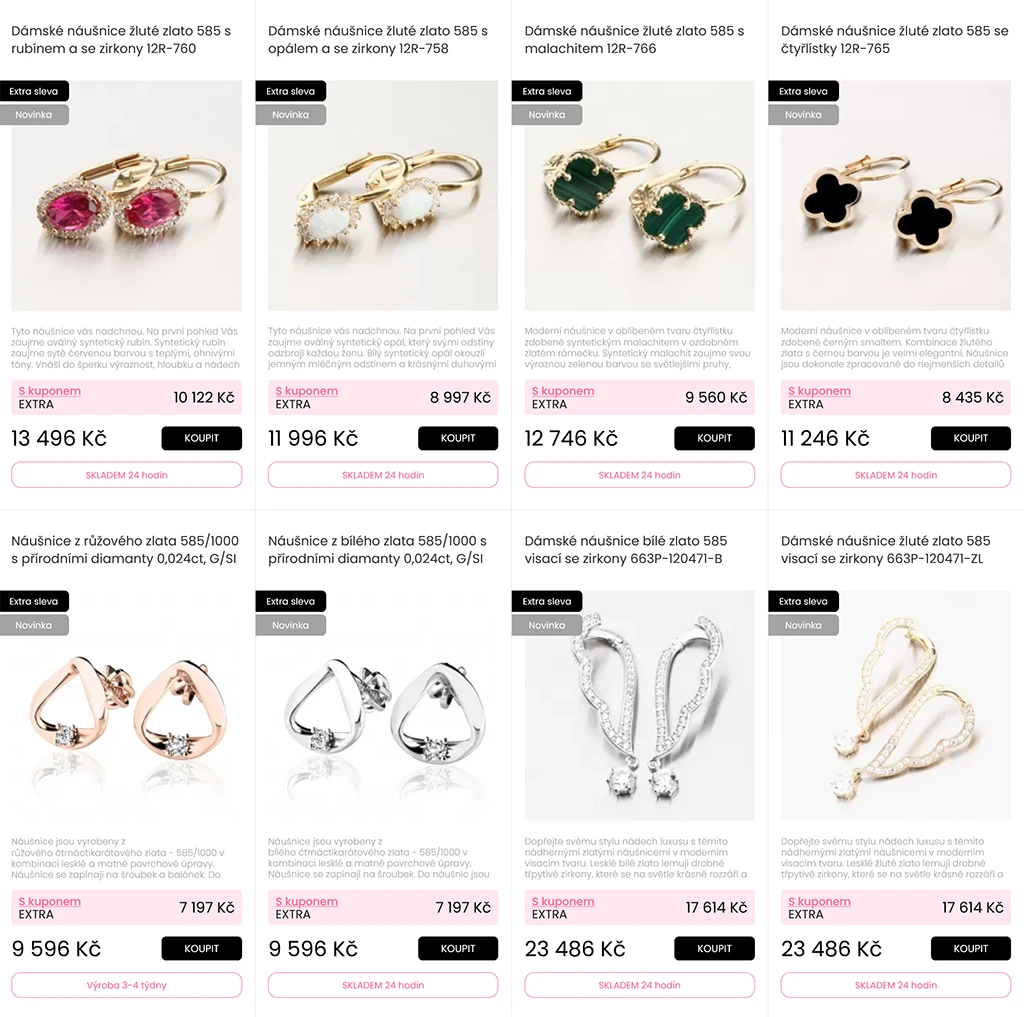Open title of white gold 663P-120471-B earrings

(x=625, y=549)
